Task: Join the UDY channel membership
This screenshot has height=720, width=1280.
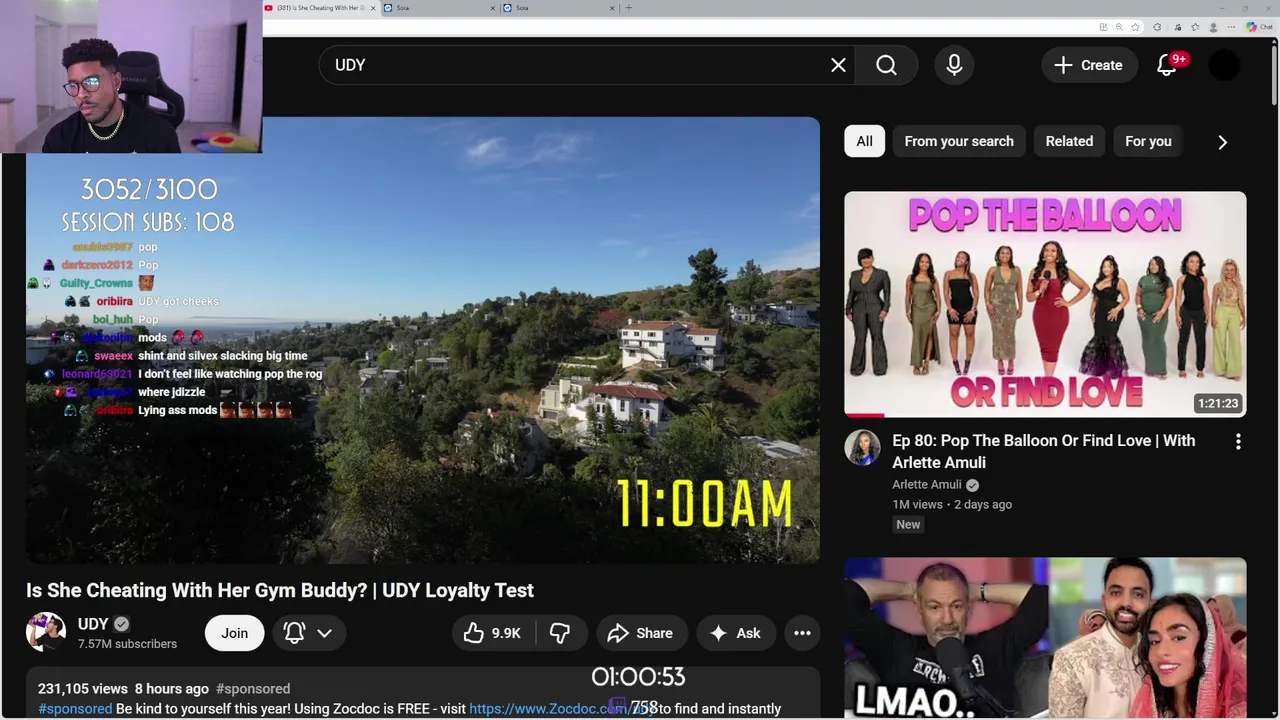Action: point(234,633)
